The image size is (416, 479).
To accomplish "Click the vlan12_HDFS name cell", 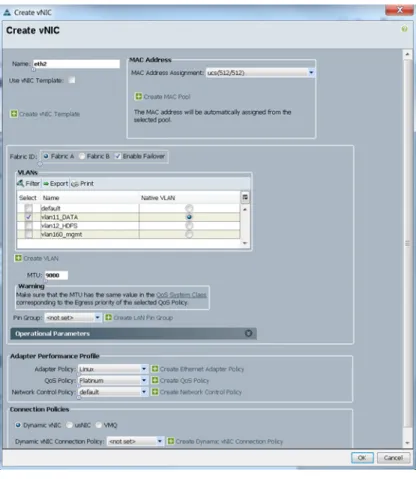I will [89, 226].
